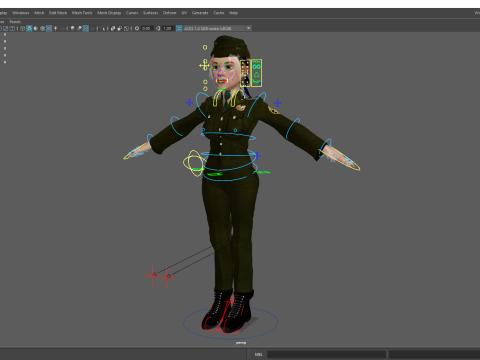This screenshot has height=360, width=480.
Task: Click the MEL command line input
Action: click(326, 354)
